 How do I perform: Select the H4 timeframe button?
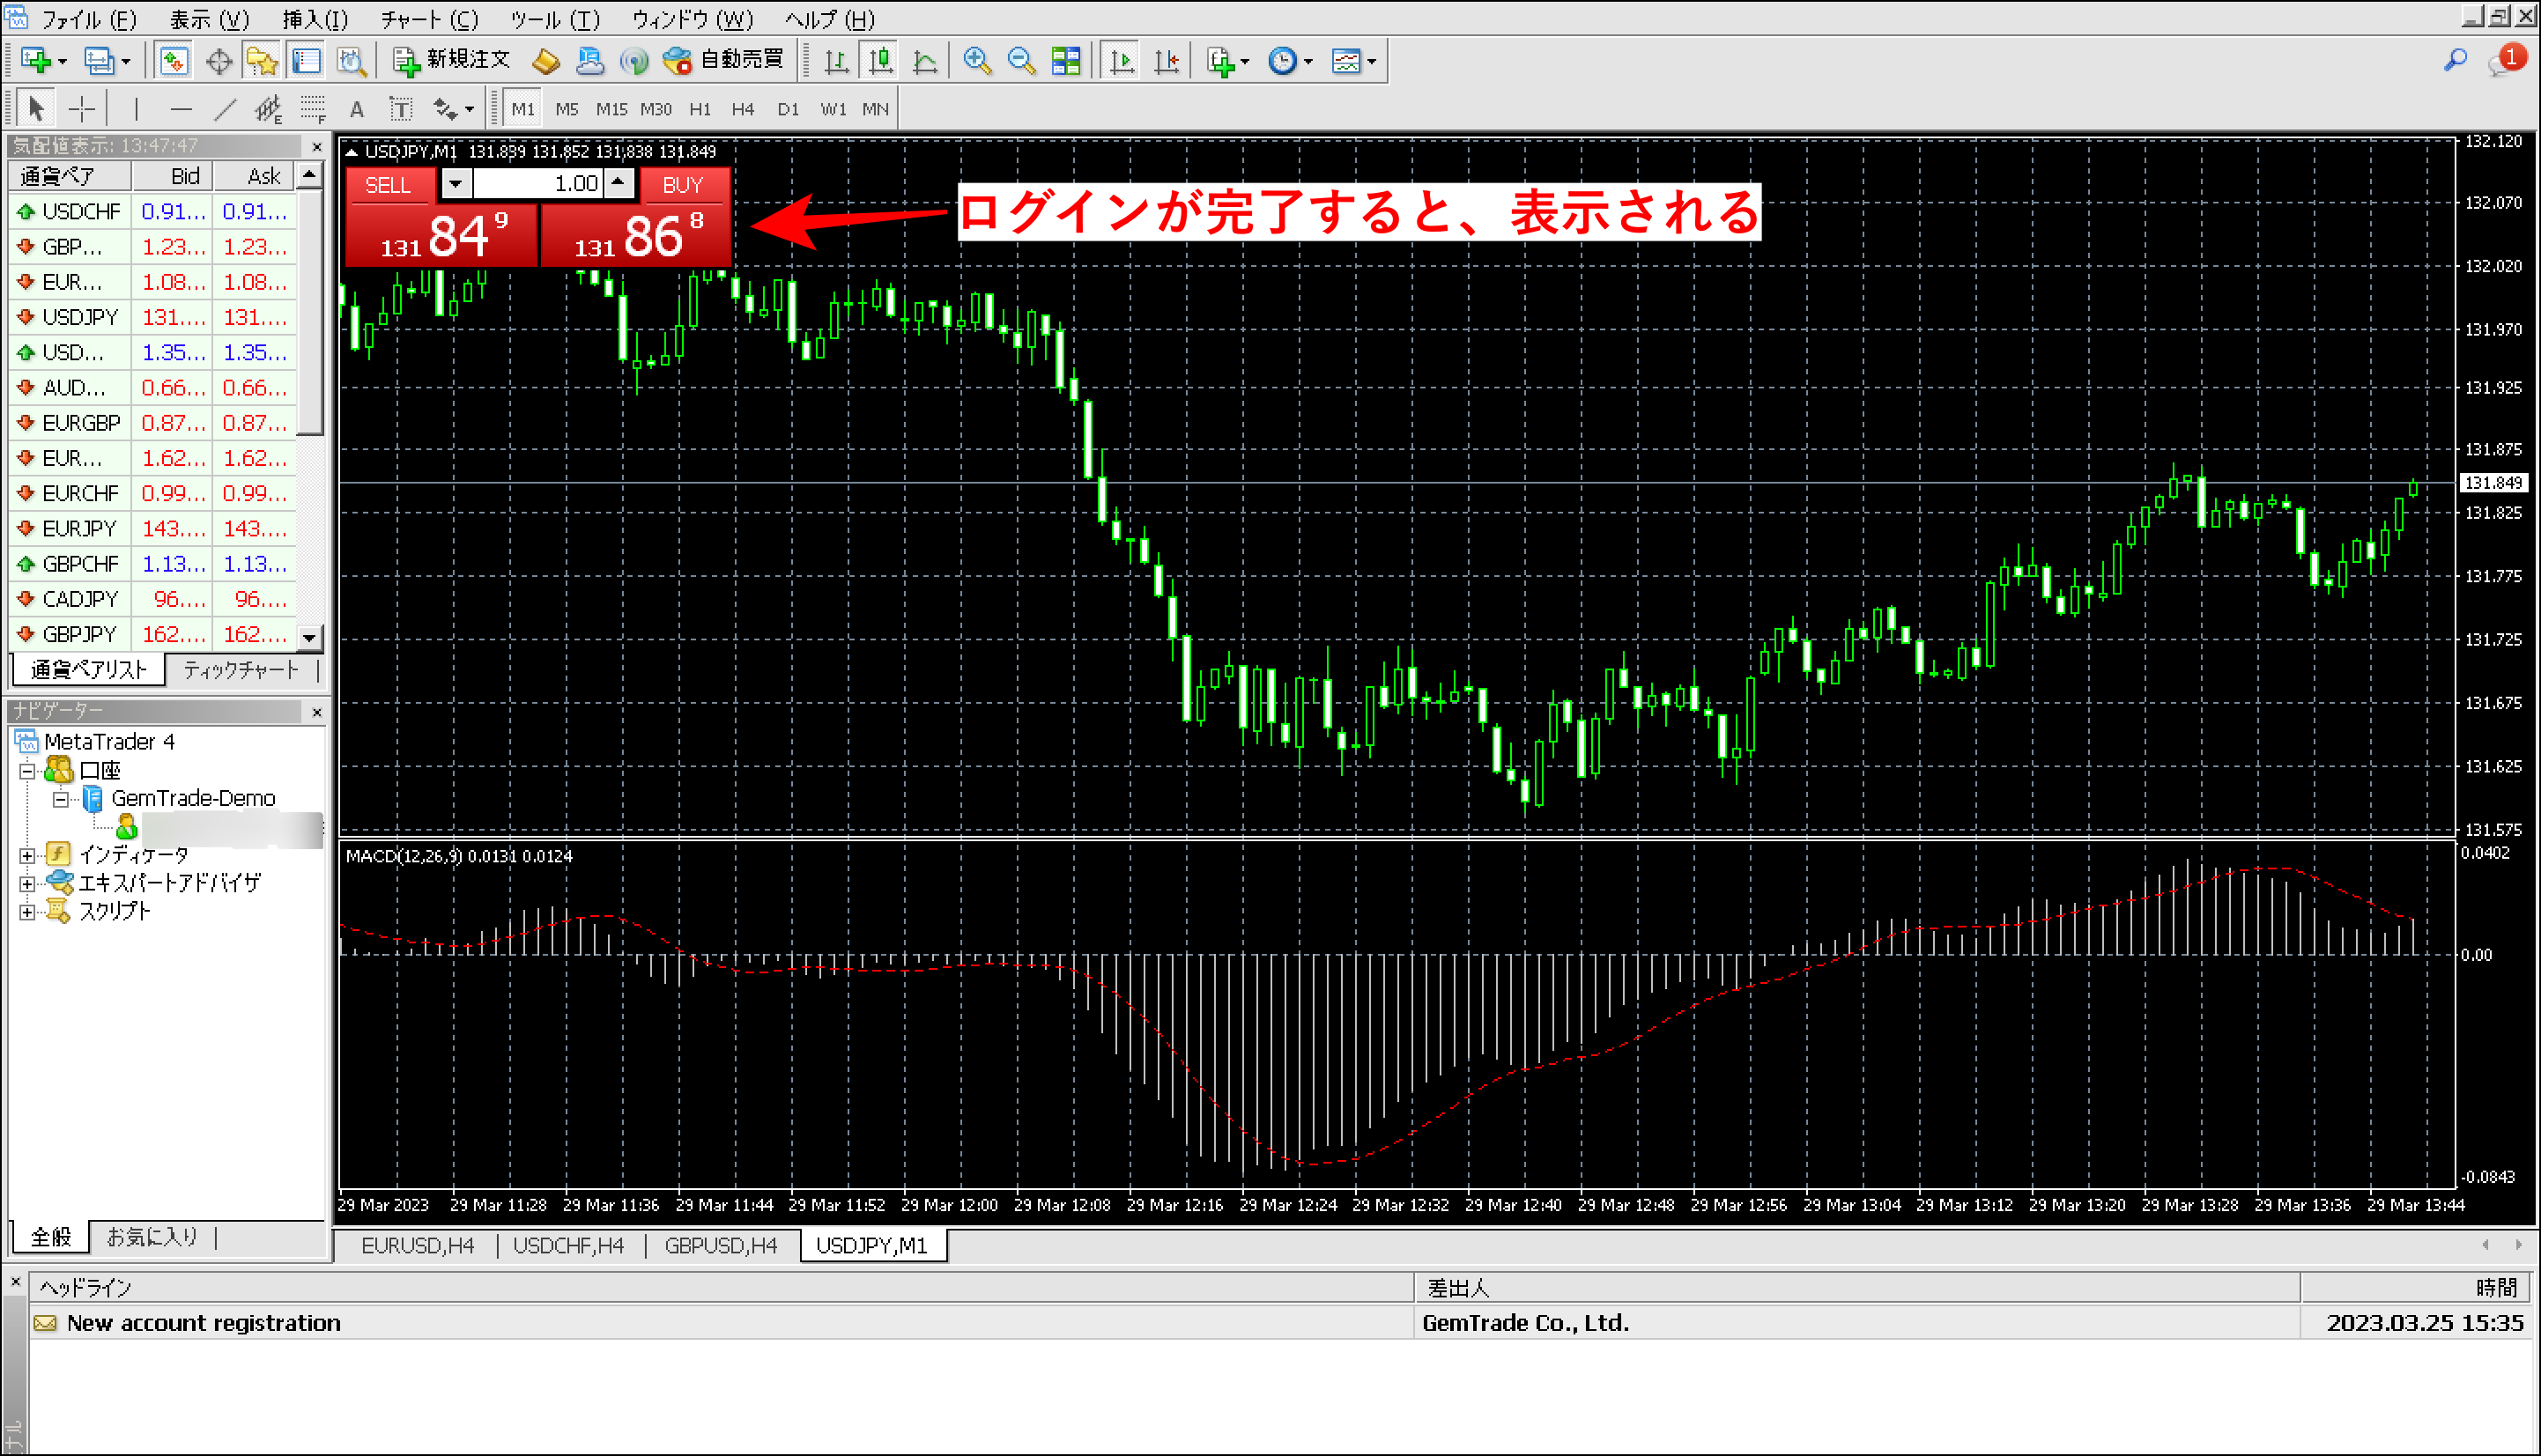[742, 109]
